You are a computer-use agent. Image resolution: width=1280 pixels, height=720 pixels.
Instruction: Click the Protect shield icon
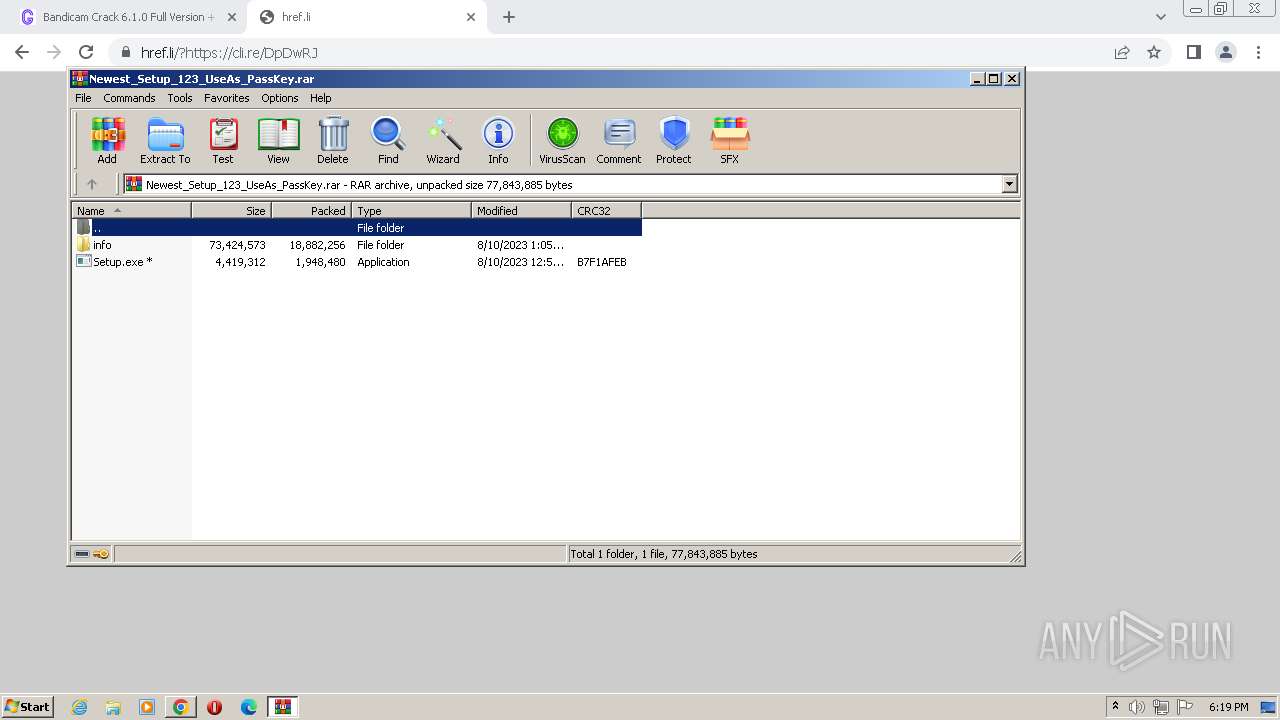[674, 140]
